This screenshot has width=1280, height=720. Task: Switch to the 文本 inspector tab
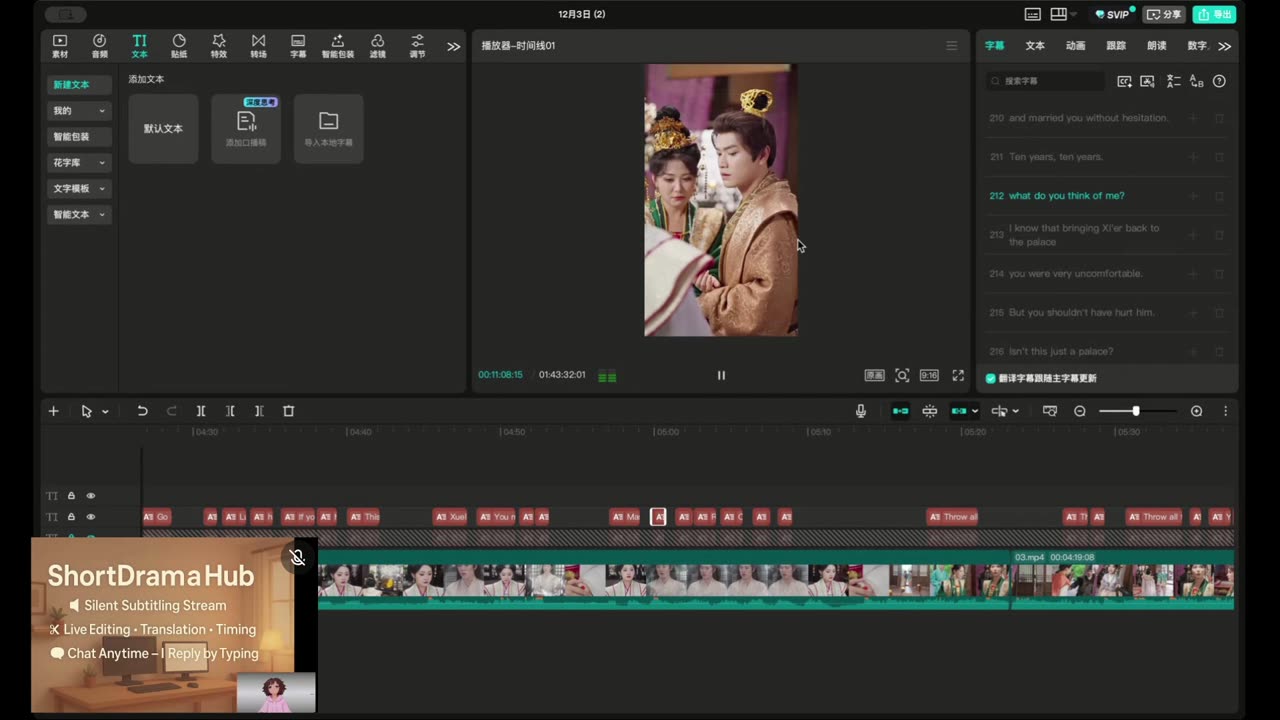coord(1035,46)
